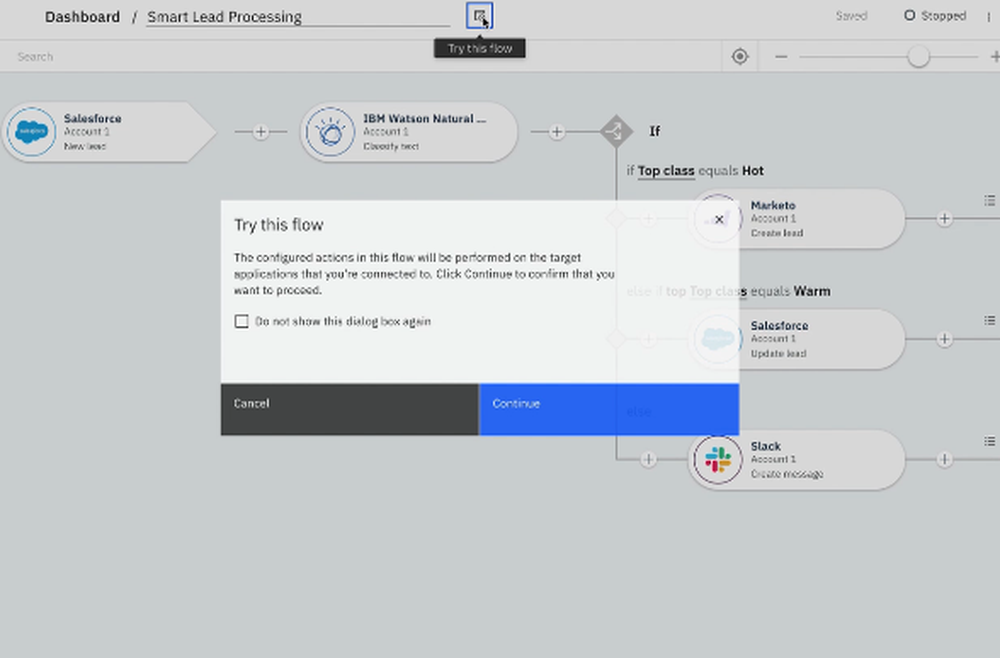Click the 'Saved' status text

click(x=851, y=16)
